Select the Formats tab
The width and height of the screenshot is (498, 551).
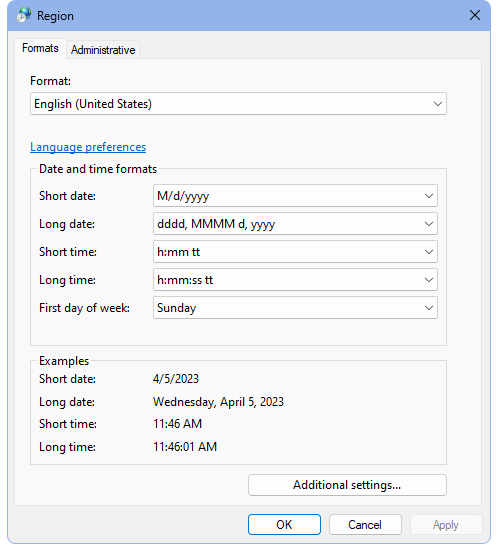(40, 48)
